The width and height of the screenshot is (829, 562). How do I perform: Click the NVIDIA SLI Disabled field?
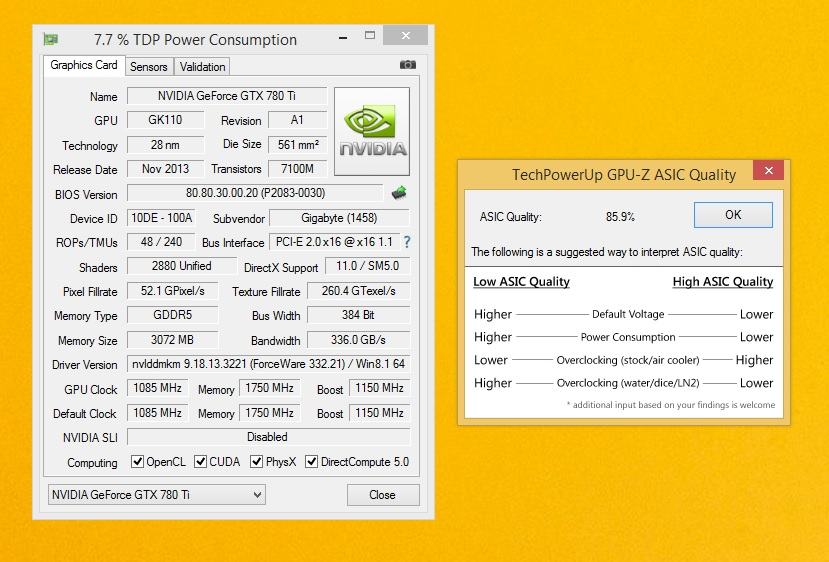(x=269, y=437)
